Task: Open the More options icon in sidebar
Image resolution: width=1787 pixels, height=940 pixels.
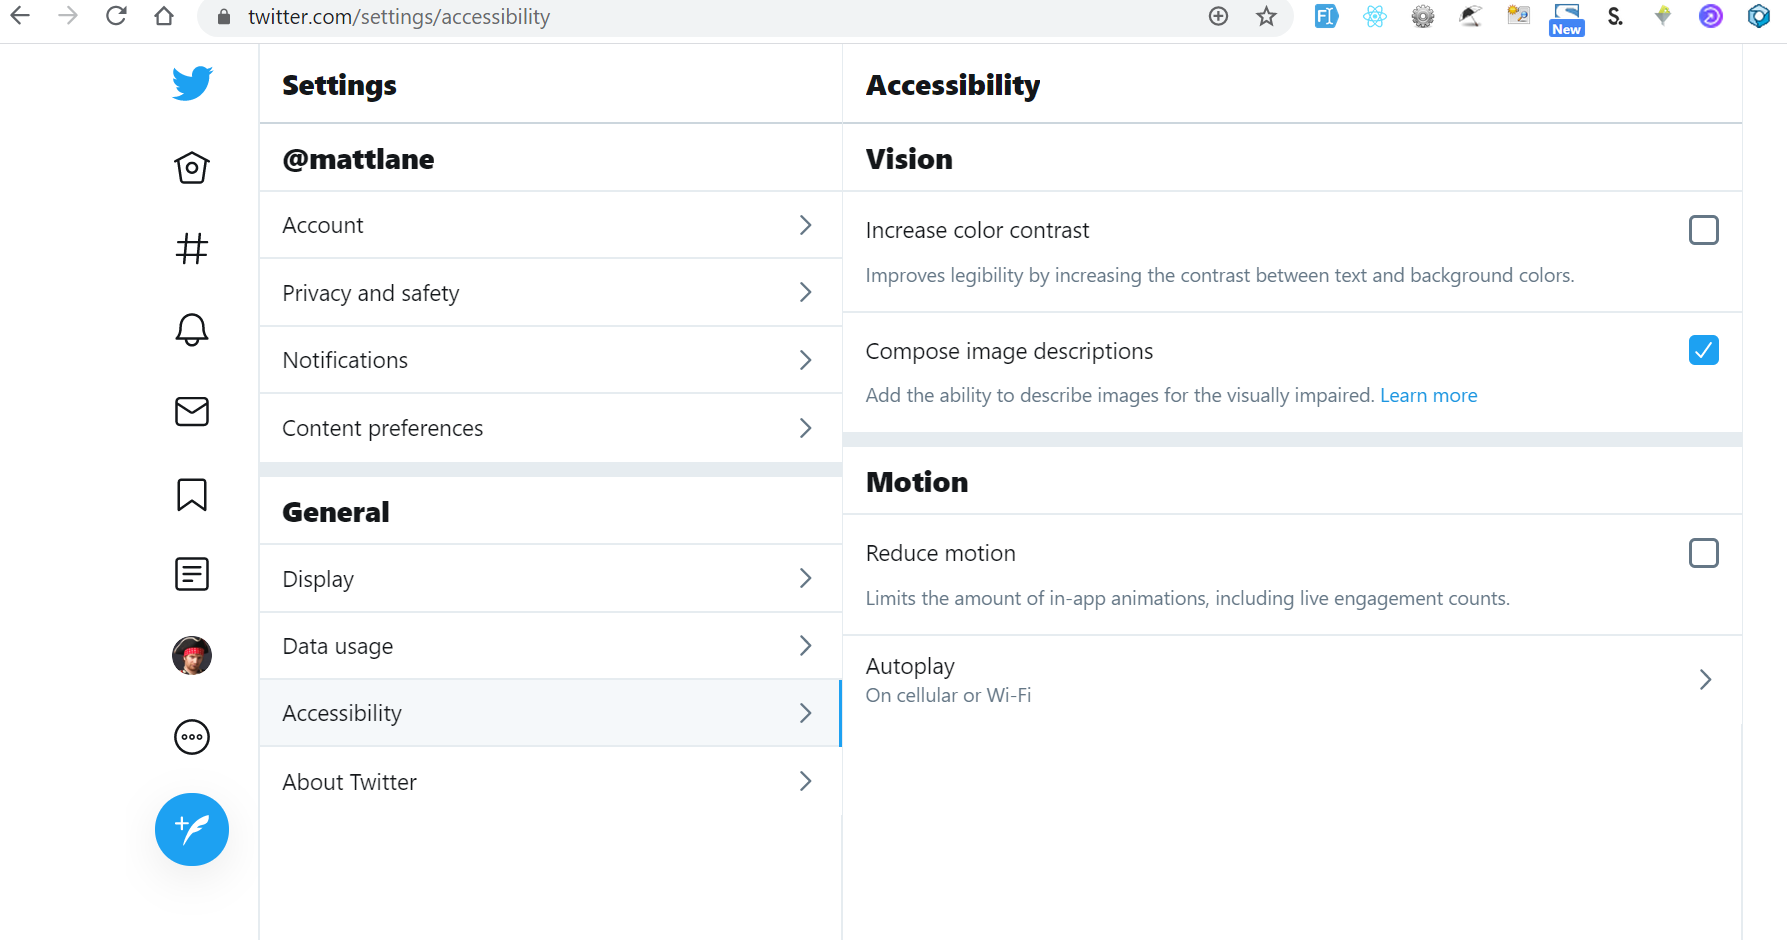Action: pyautogui.click(x=191, y=737)
